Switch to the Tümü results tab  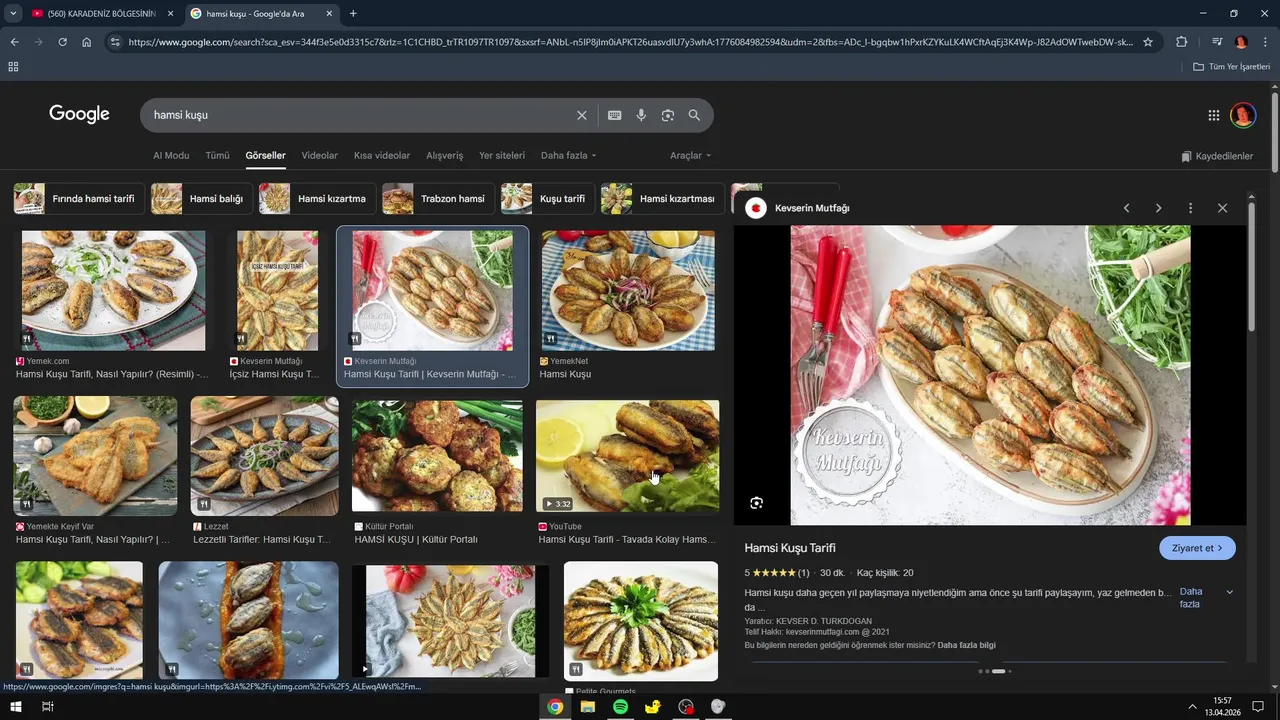[x=217, y=156]
